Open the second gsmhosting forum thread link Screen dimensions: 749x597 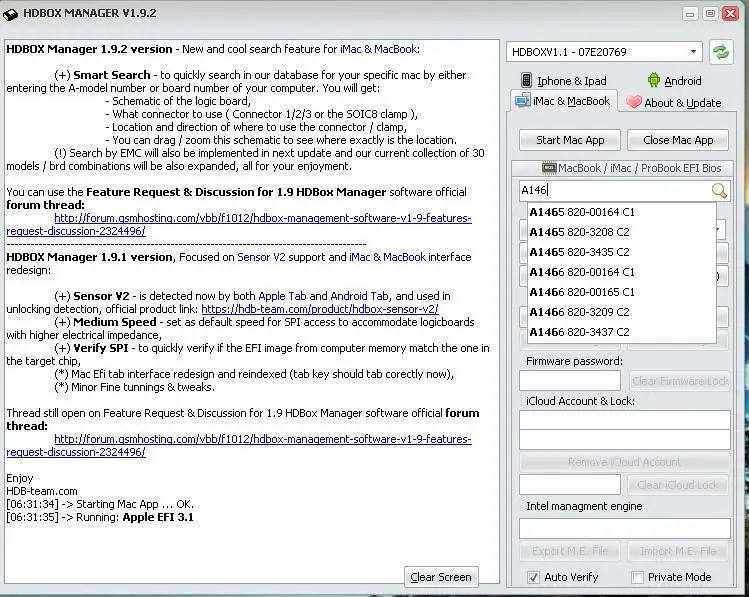coord(263,439)
